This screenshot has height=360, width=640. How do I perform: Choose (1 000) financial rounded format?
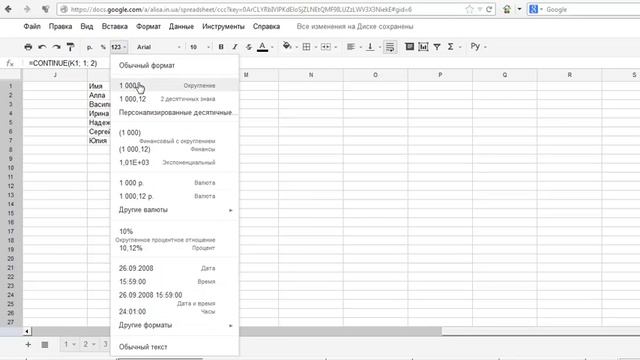point(175,136)
